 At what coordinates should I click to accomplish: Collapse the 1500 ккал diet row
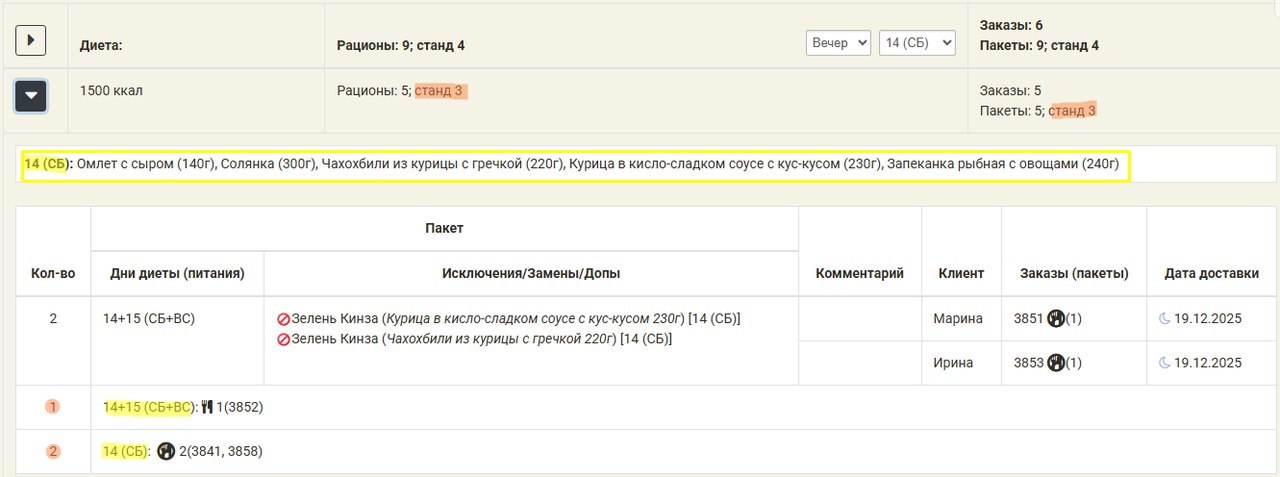(31, 96)
